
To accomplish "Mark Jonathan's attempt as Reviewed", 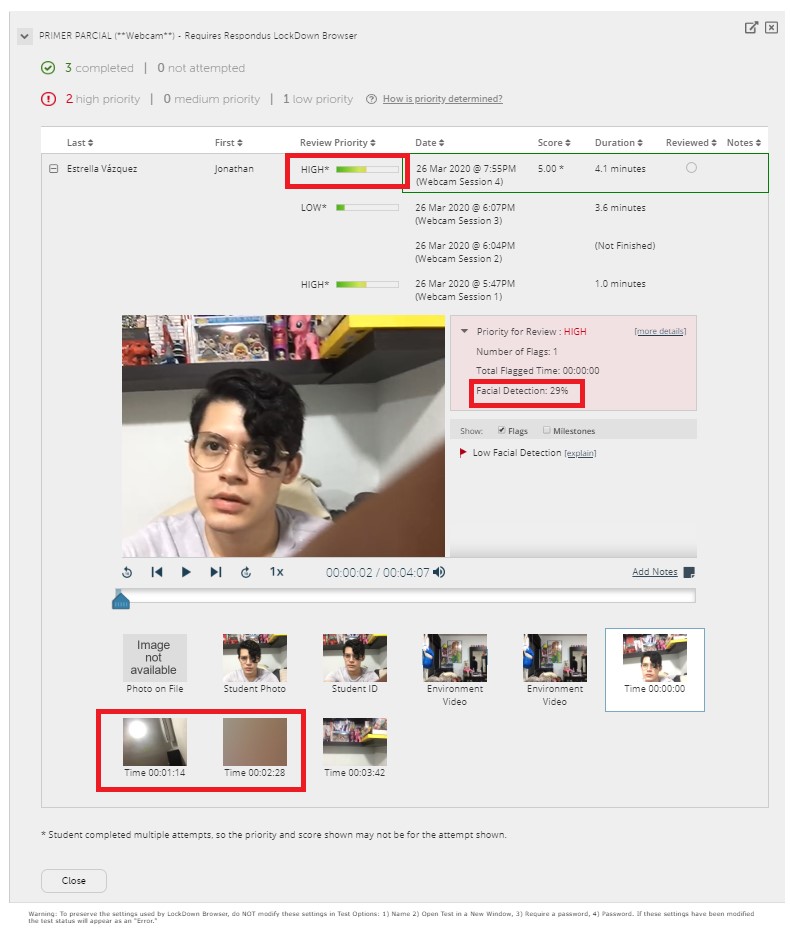I will click(691, 168).
